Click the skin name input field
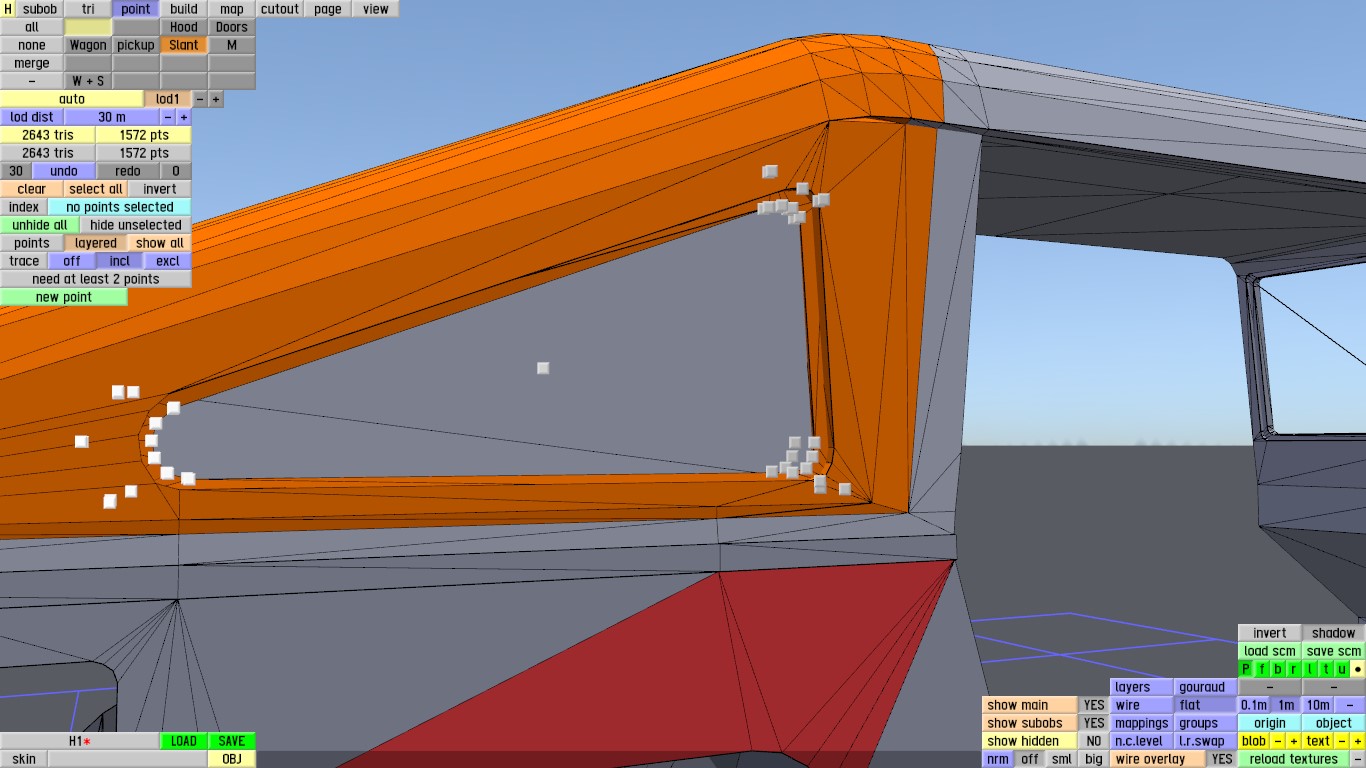 click(128, 759)
